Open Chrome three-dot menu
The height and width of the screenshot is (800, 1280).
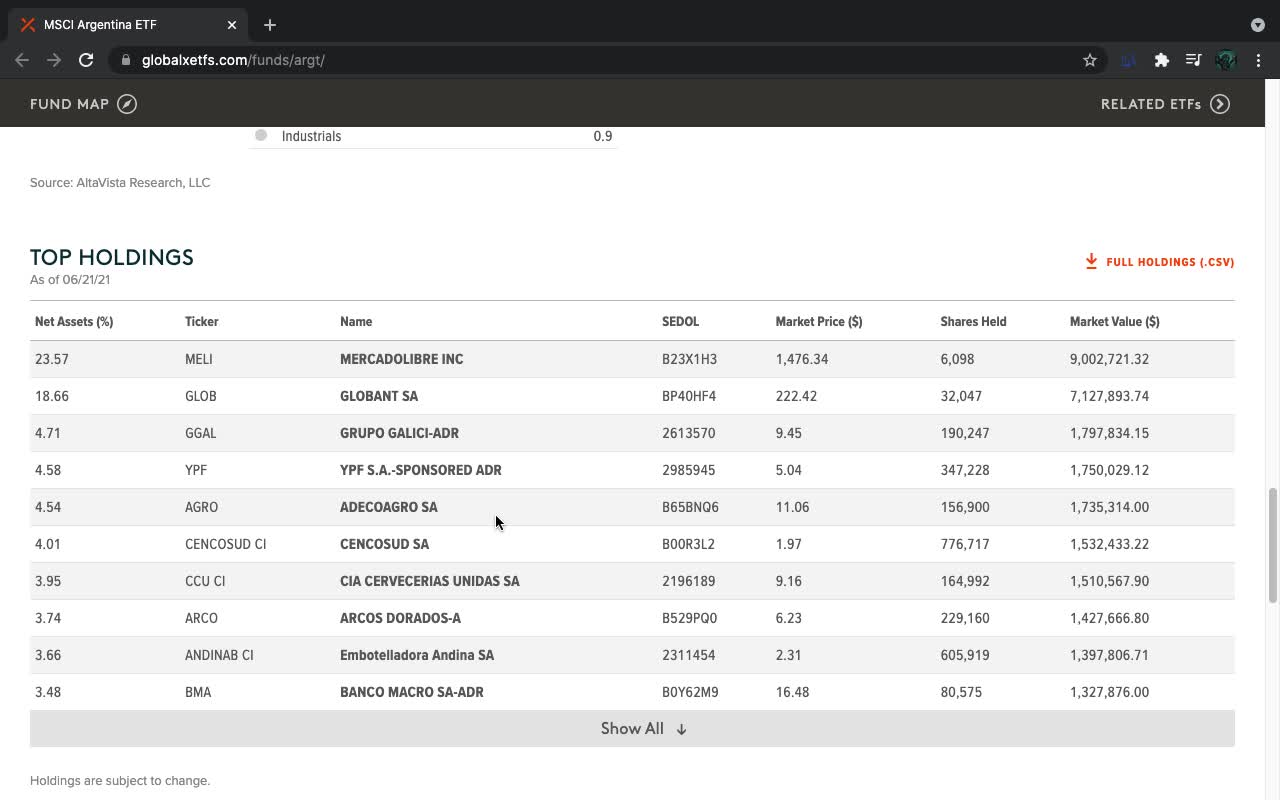pyautogui.click(x=1258, y=60)
